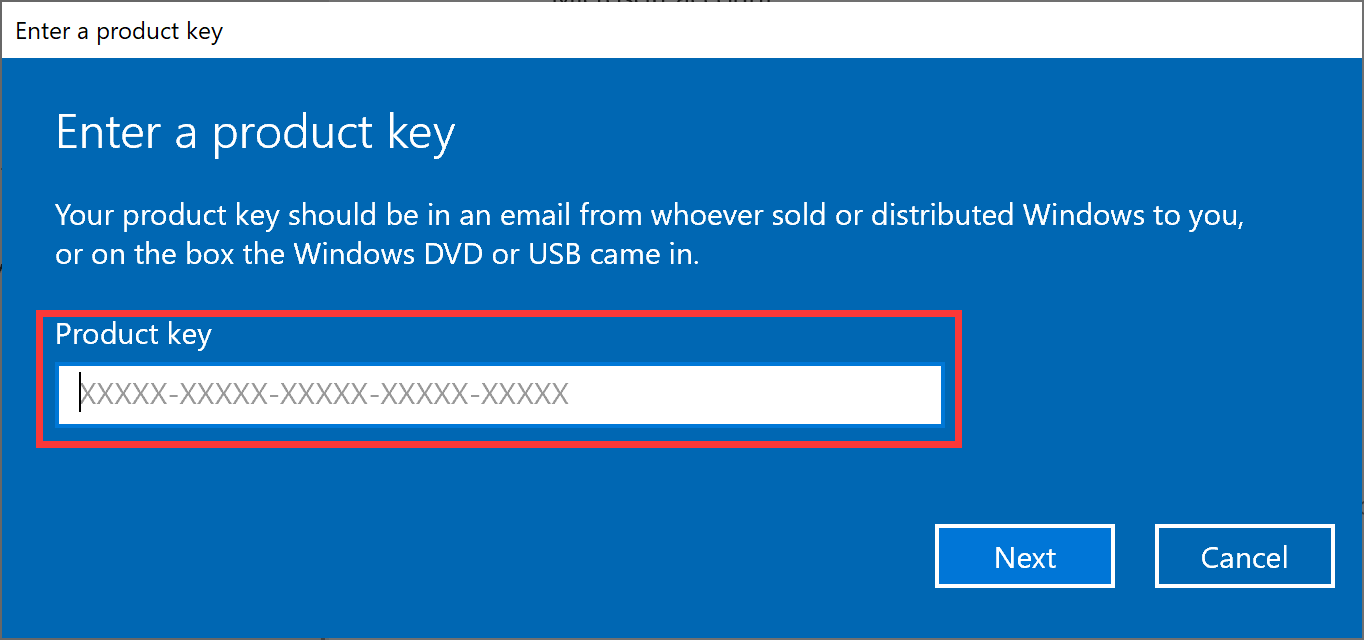Place cursor in the XXXXX-XXXXX product key box
The height and width of the screenshot is (640, 1364).
tap(500, 394)
